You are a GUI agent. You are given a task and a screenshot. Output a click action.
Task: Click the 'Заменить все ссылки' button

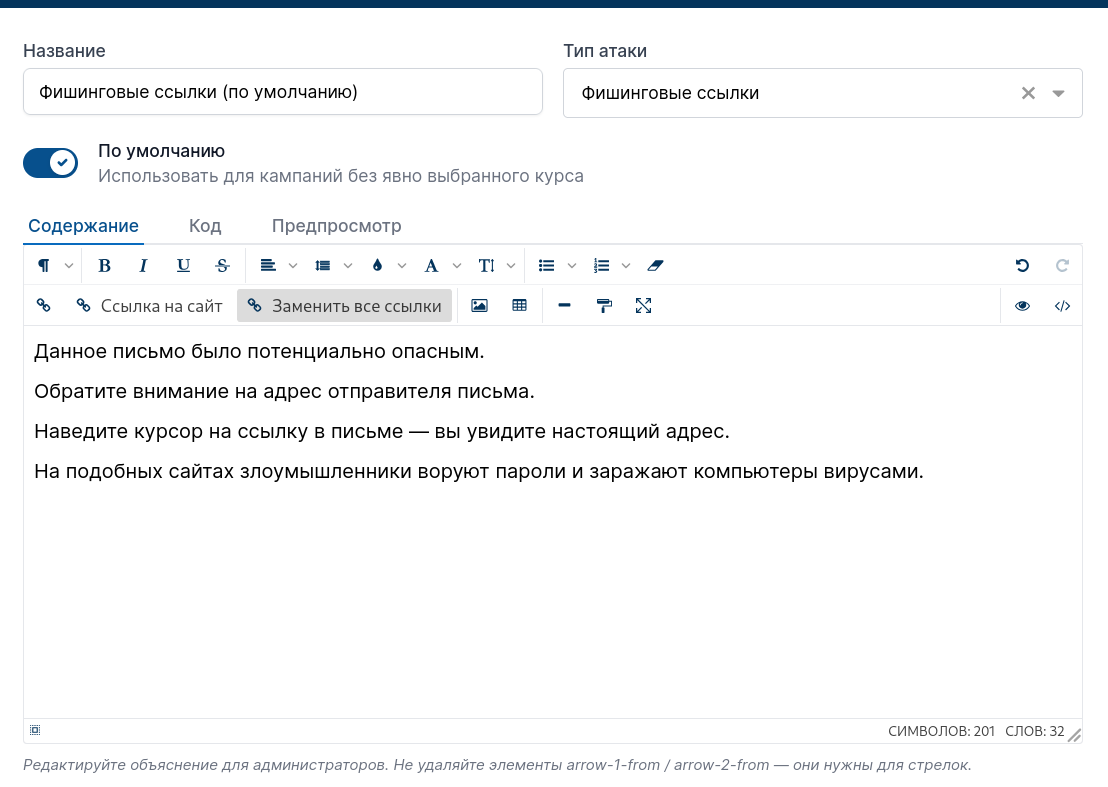(x=345, y=306)
